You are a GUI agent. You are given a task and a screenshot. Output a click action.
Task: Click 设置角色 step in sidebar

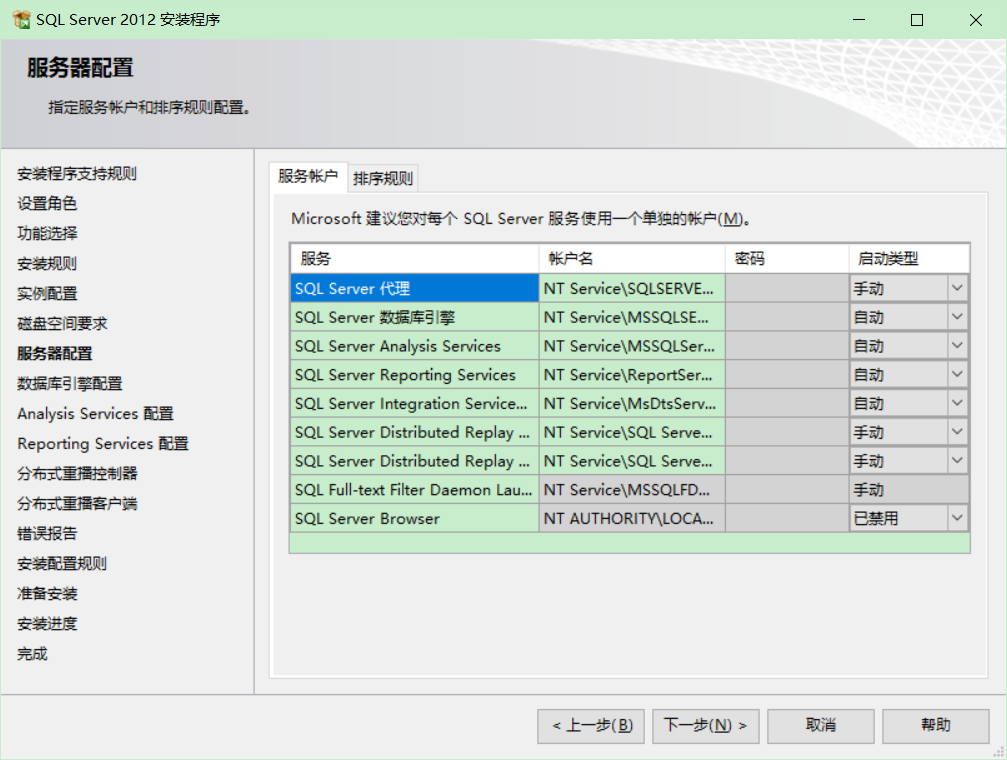click(47, 204)
